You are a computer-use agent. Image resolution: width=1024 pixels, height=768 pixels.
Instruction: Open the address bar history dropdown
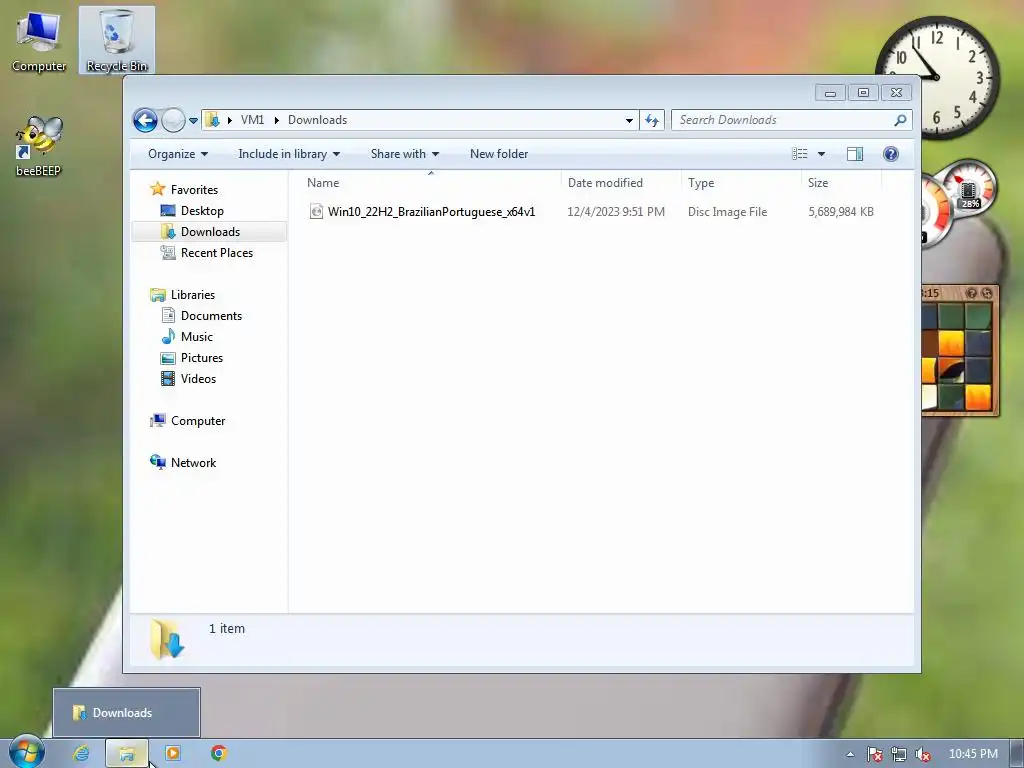tap(629, 120)
